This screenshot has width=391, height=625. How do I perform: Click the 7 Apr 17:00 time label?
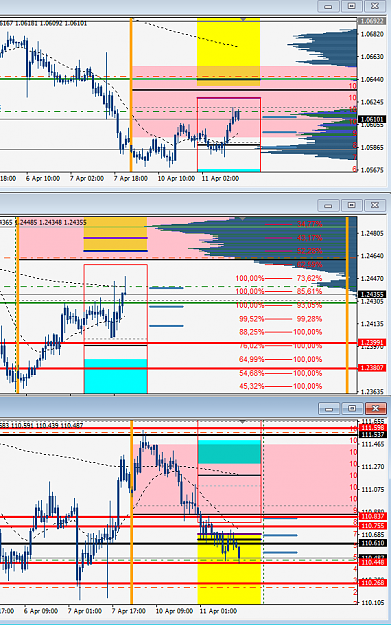coord(128,611)
